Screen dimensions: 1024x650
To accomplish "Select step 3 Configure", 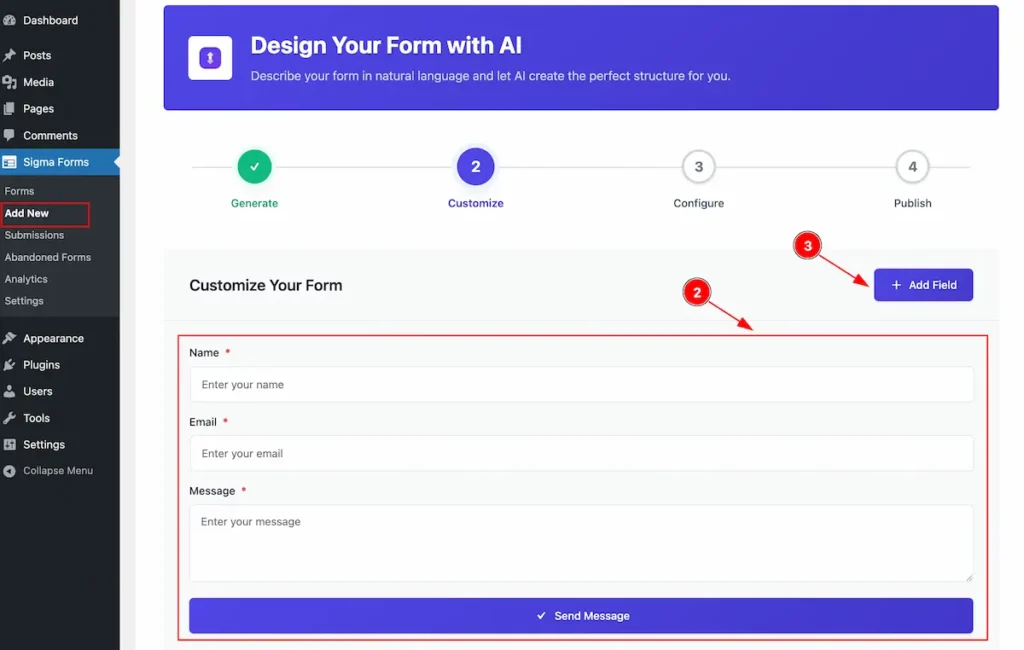I will (698, 167).
